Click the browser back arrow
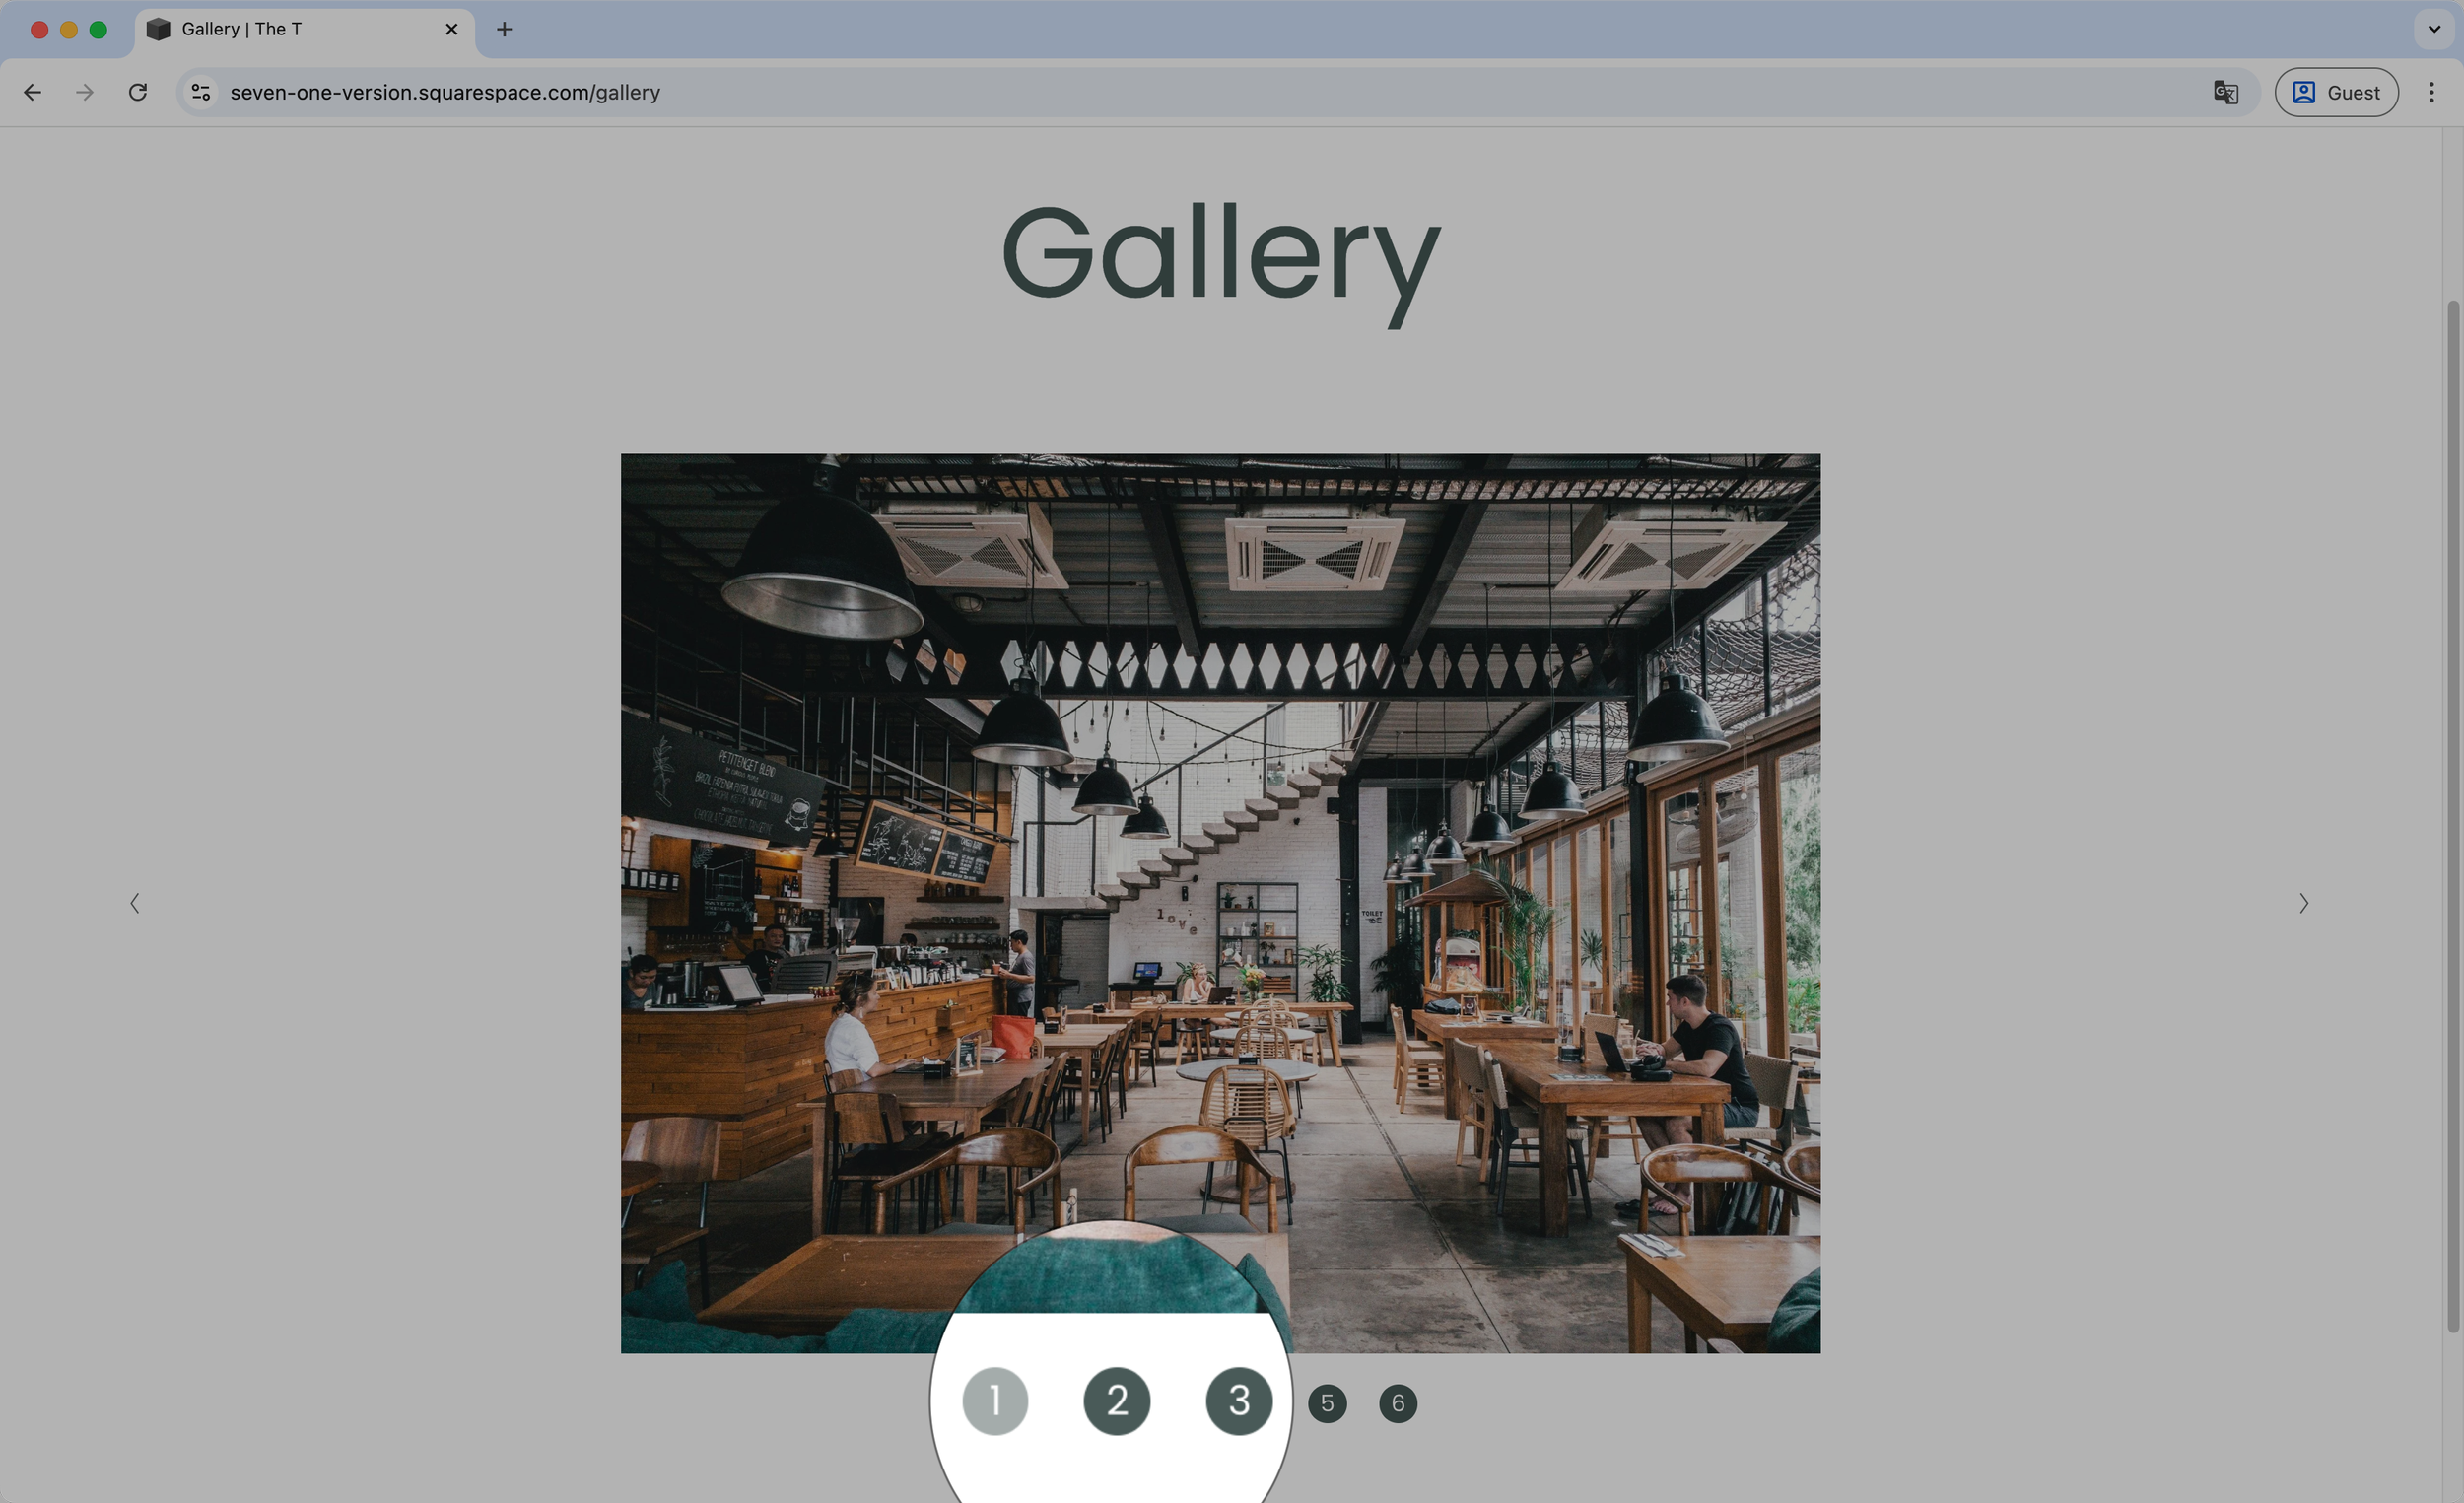Viewport: 2464px width, 1503px height. 32,92
